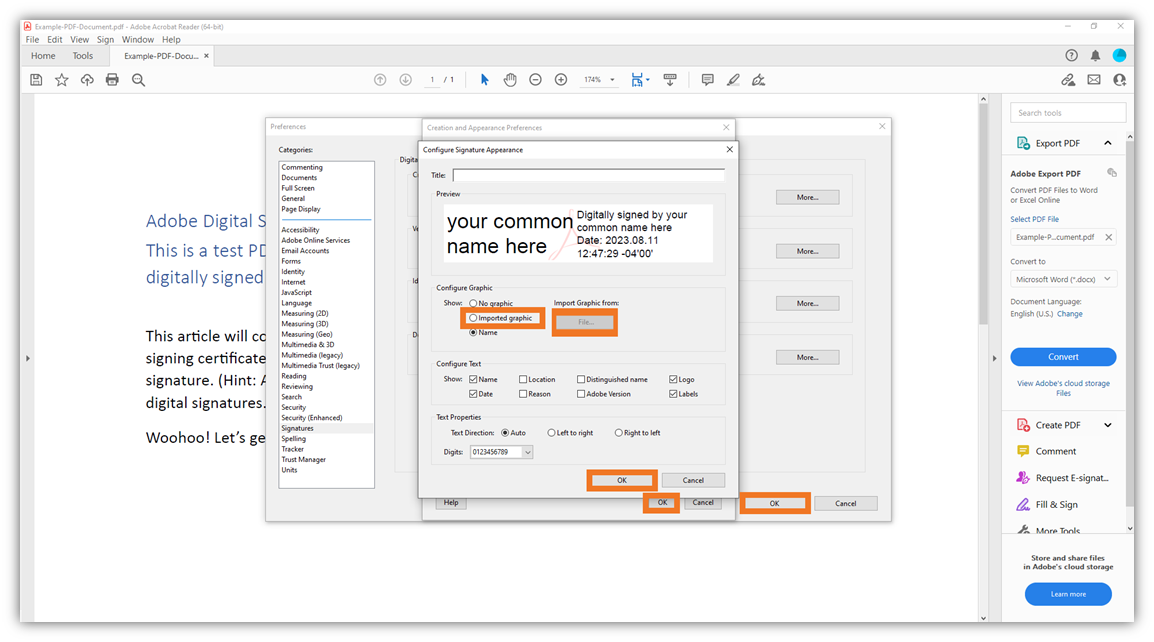Click the Save file icon in toolbar

pos(36,80)
